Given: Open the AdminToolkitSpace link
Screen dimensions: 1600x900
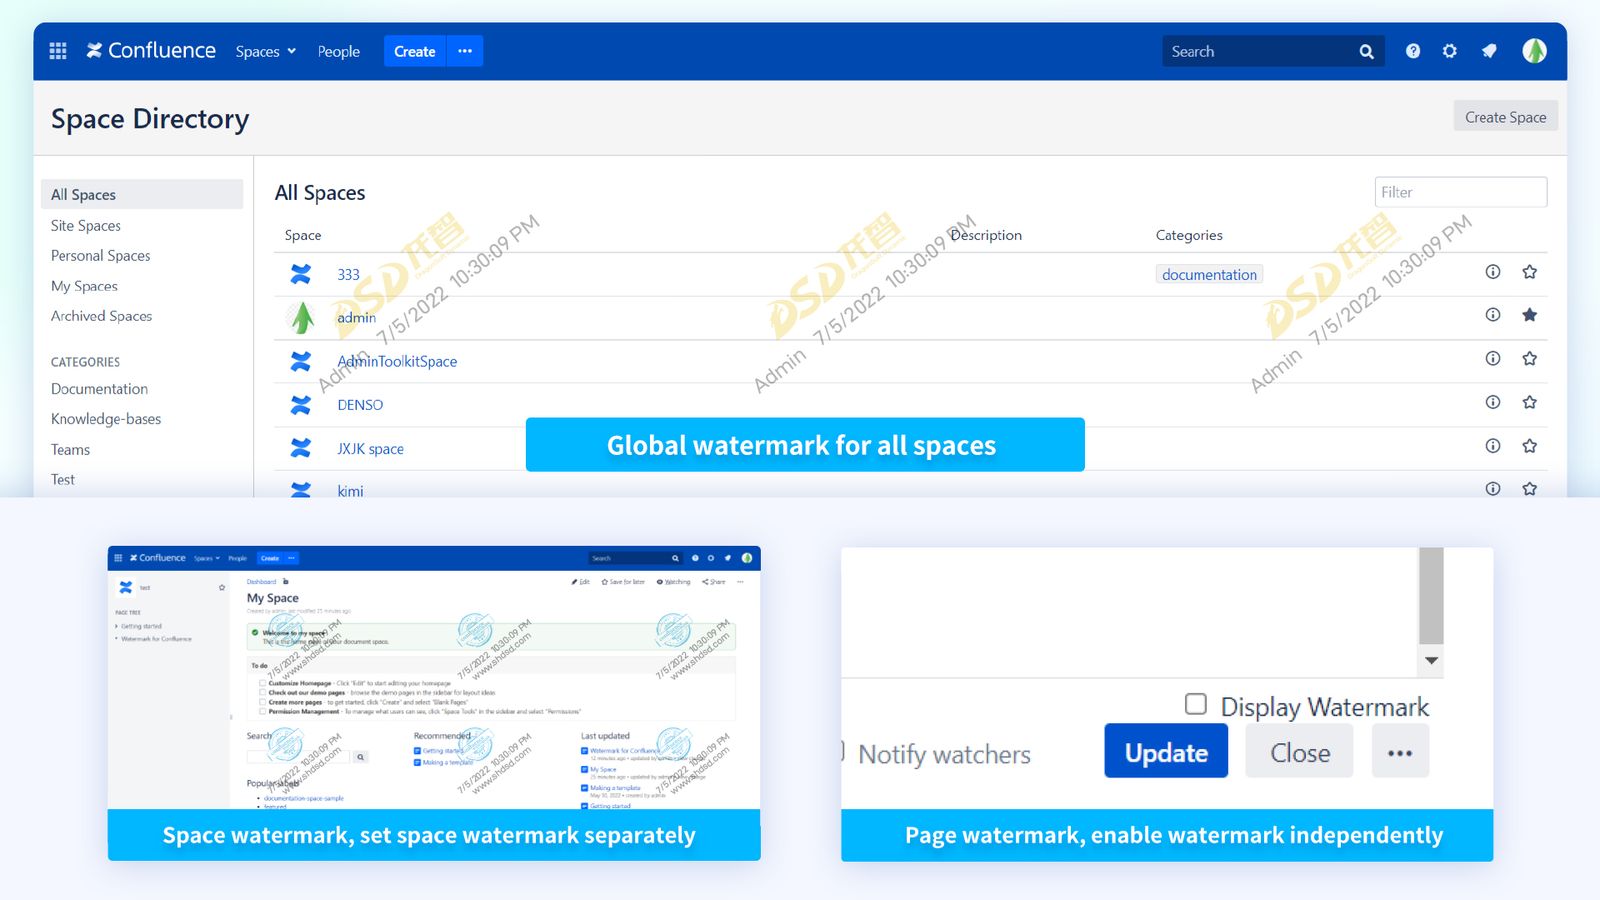Looking at the screenshot, I should [397, 361].
